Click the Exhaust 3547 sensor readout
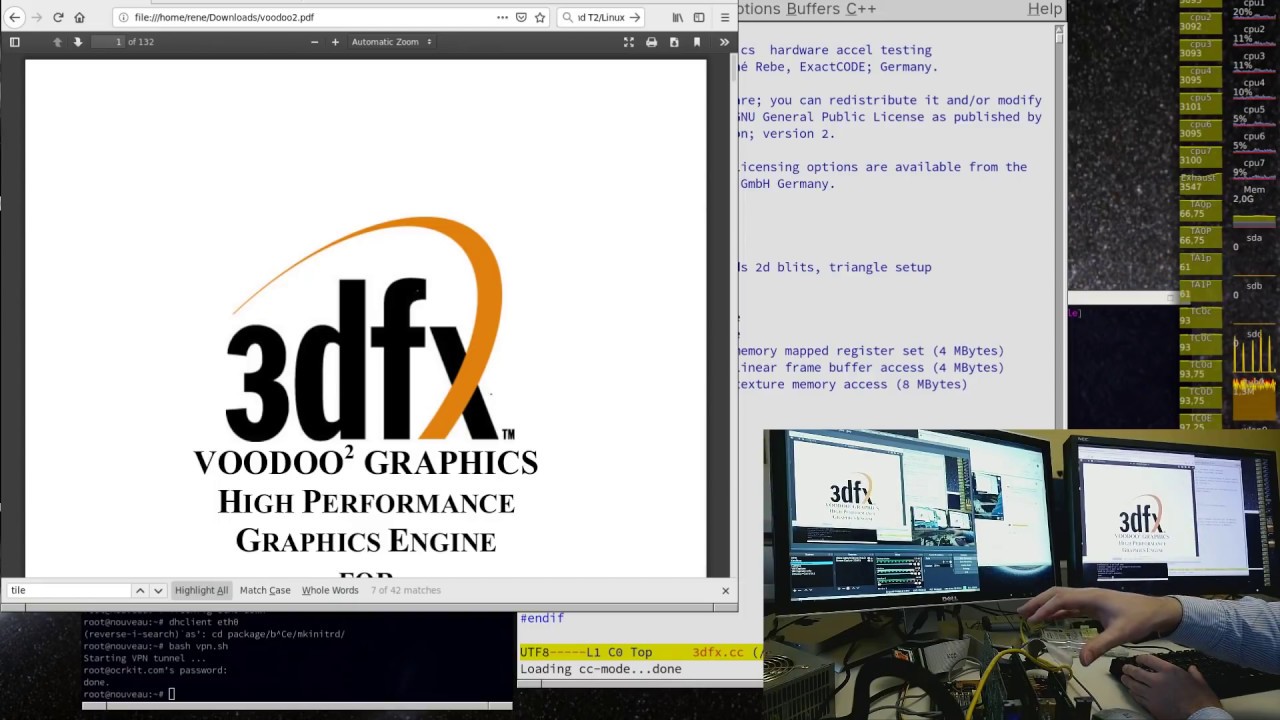The height and width of the screenshot is (720, 1280). tap(1199, 182)
